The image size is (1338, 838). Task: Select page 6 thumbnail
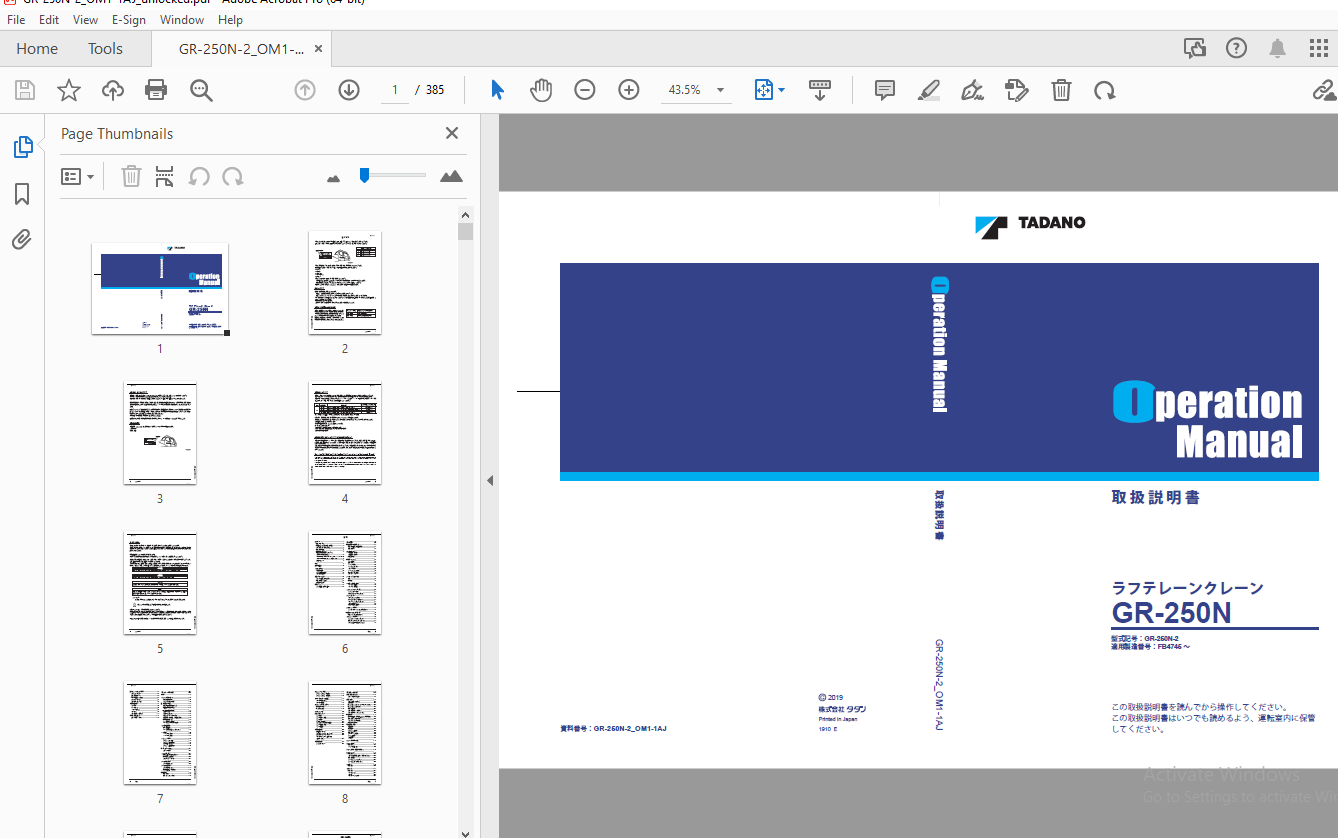345,583
